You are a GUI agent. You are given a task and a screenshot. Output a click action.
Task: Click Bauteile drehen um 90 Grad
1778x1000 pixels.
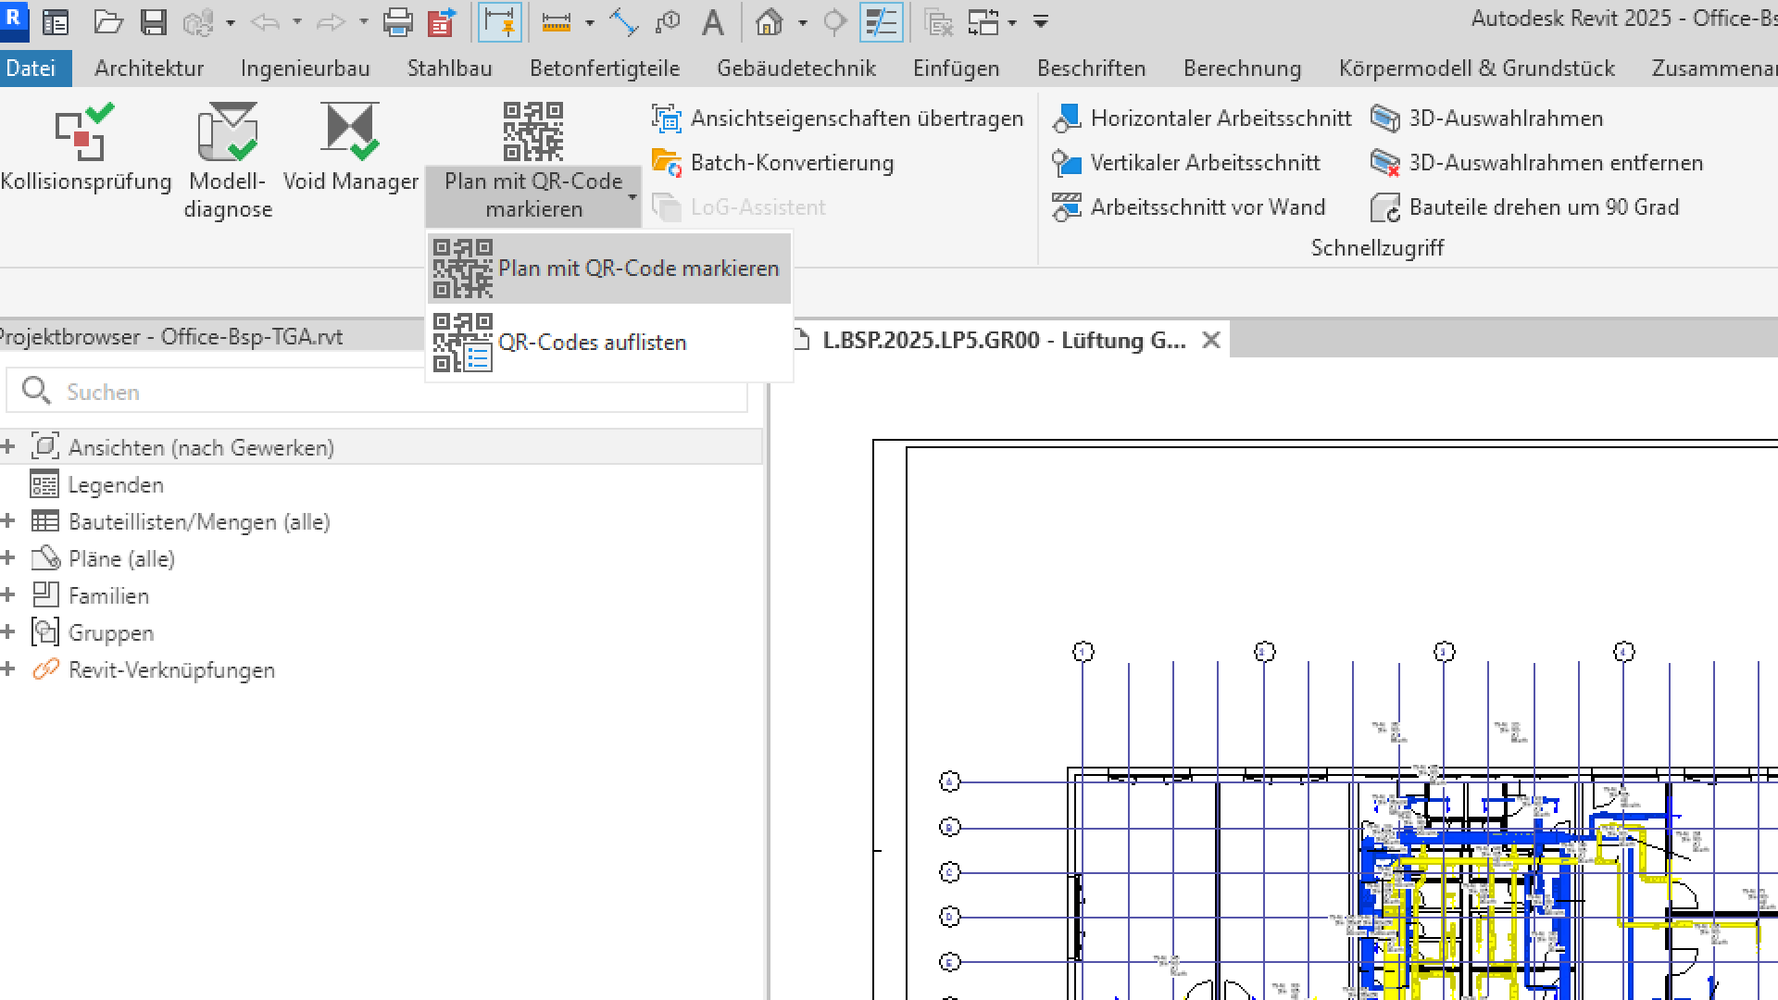tap(1525, 207)
